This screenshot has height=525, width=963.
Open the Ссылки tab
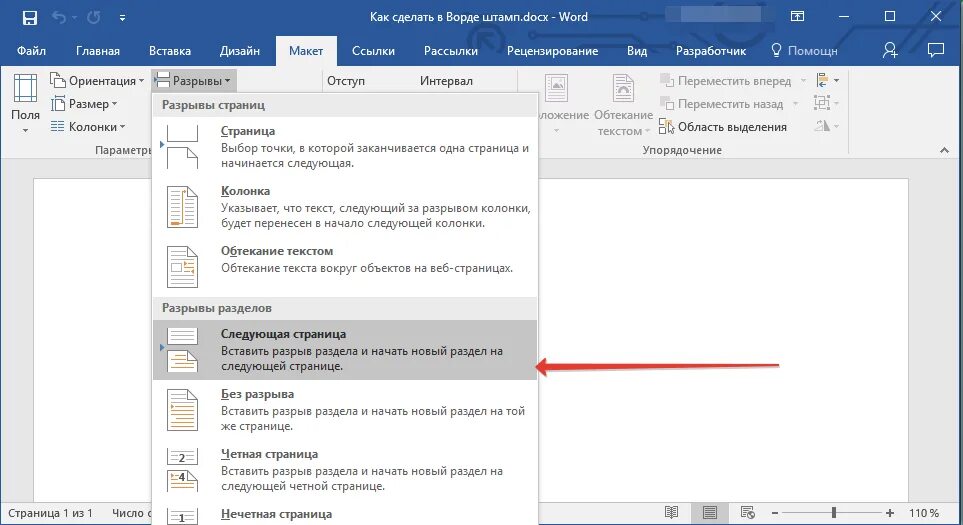(373, 51)
